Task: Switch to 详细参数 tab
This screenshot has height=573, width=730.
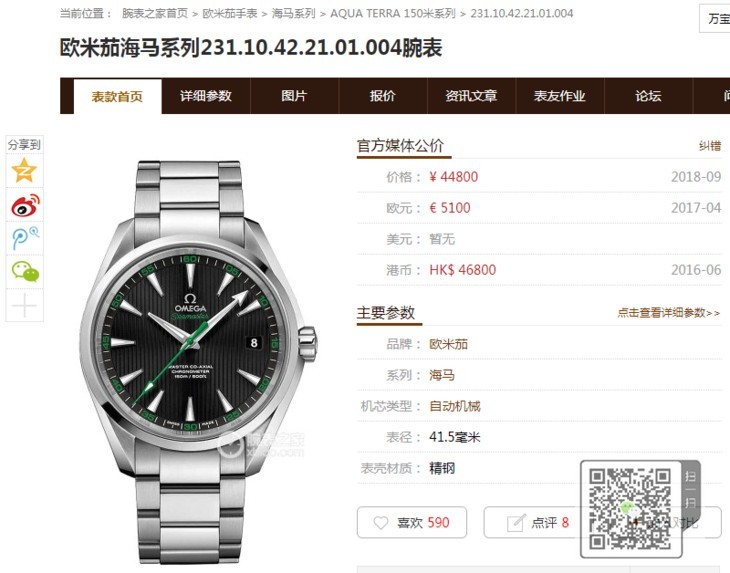Action: click(206, 96)
